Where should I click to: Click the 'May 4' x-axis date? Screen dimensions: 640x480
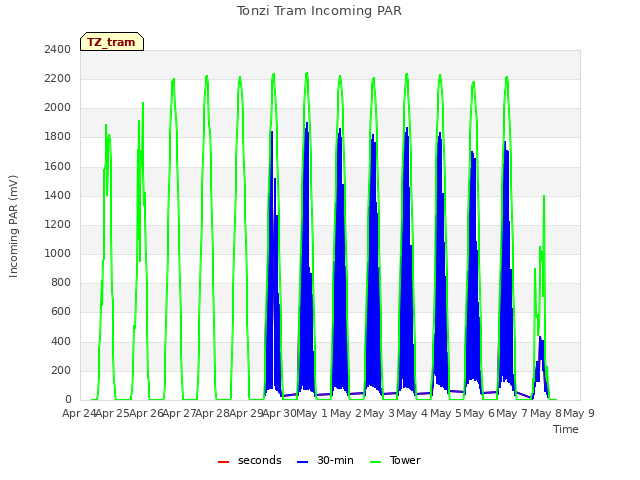(x=413, y=413)
